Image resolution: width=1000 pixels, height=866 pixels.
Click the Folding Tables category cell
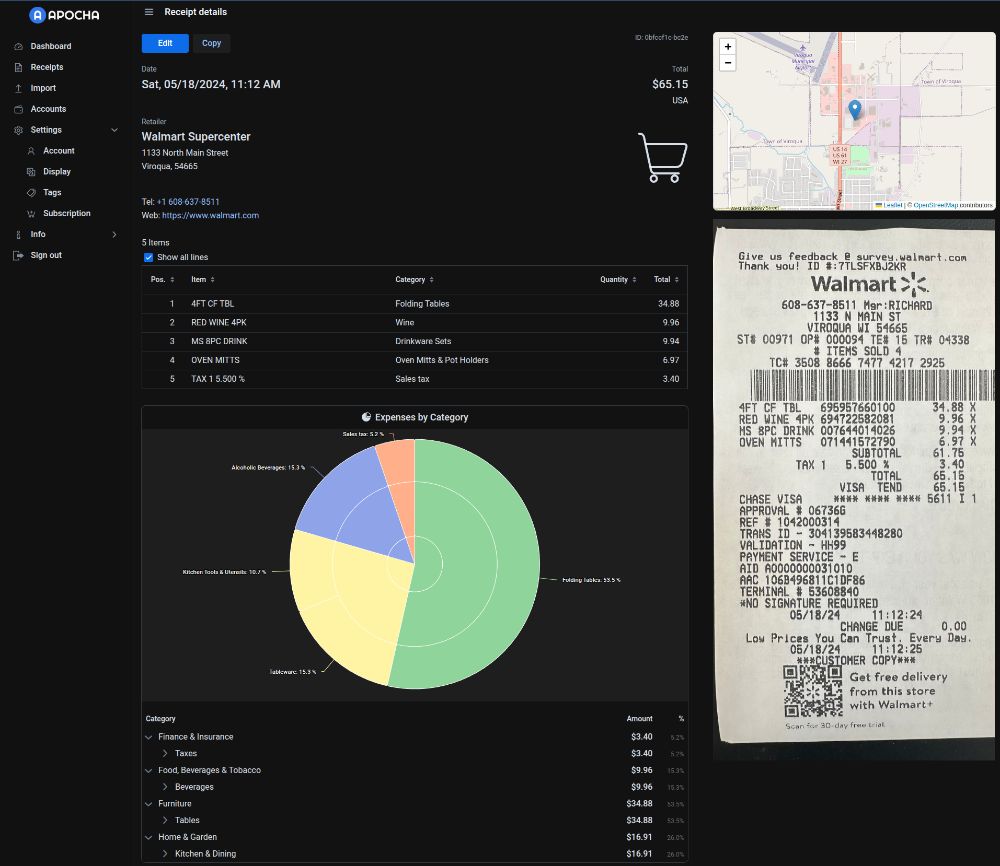[x=422, y=304]
